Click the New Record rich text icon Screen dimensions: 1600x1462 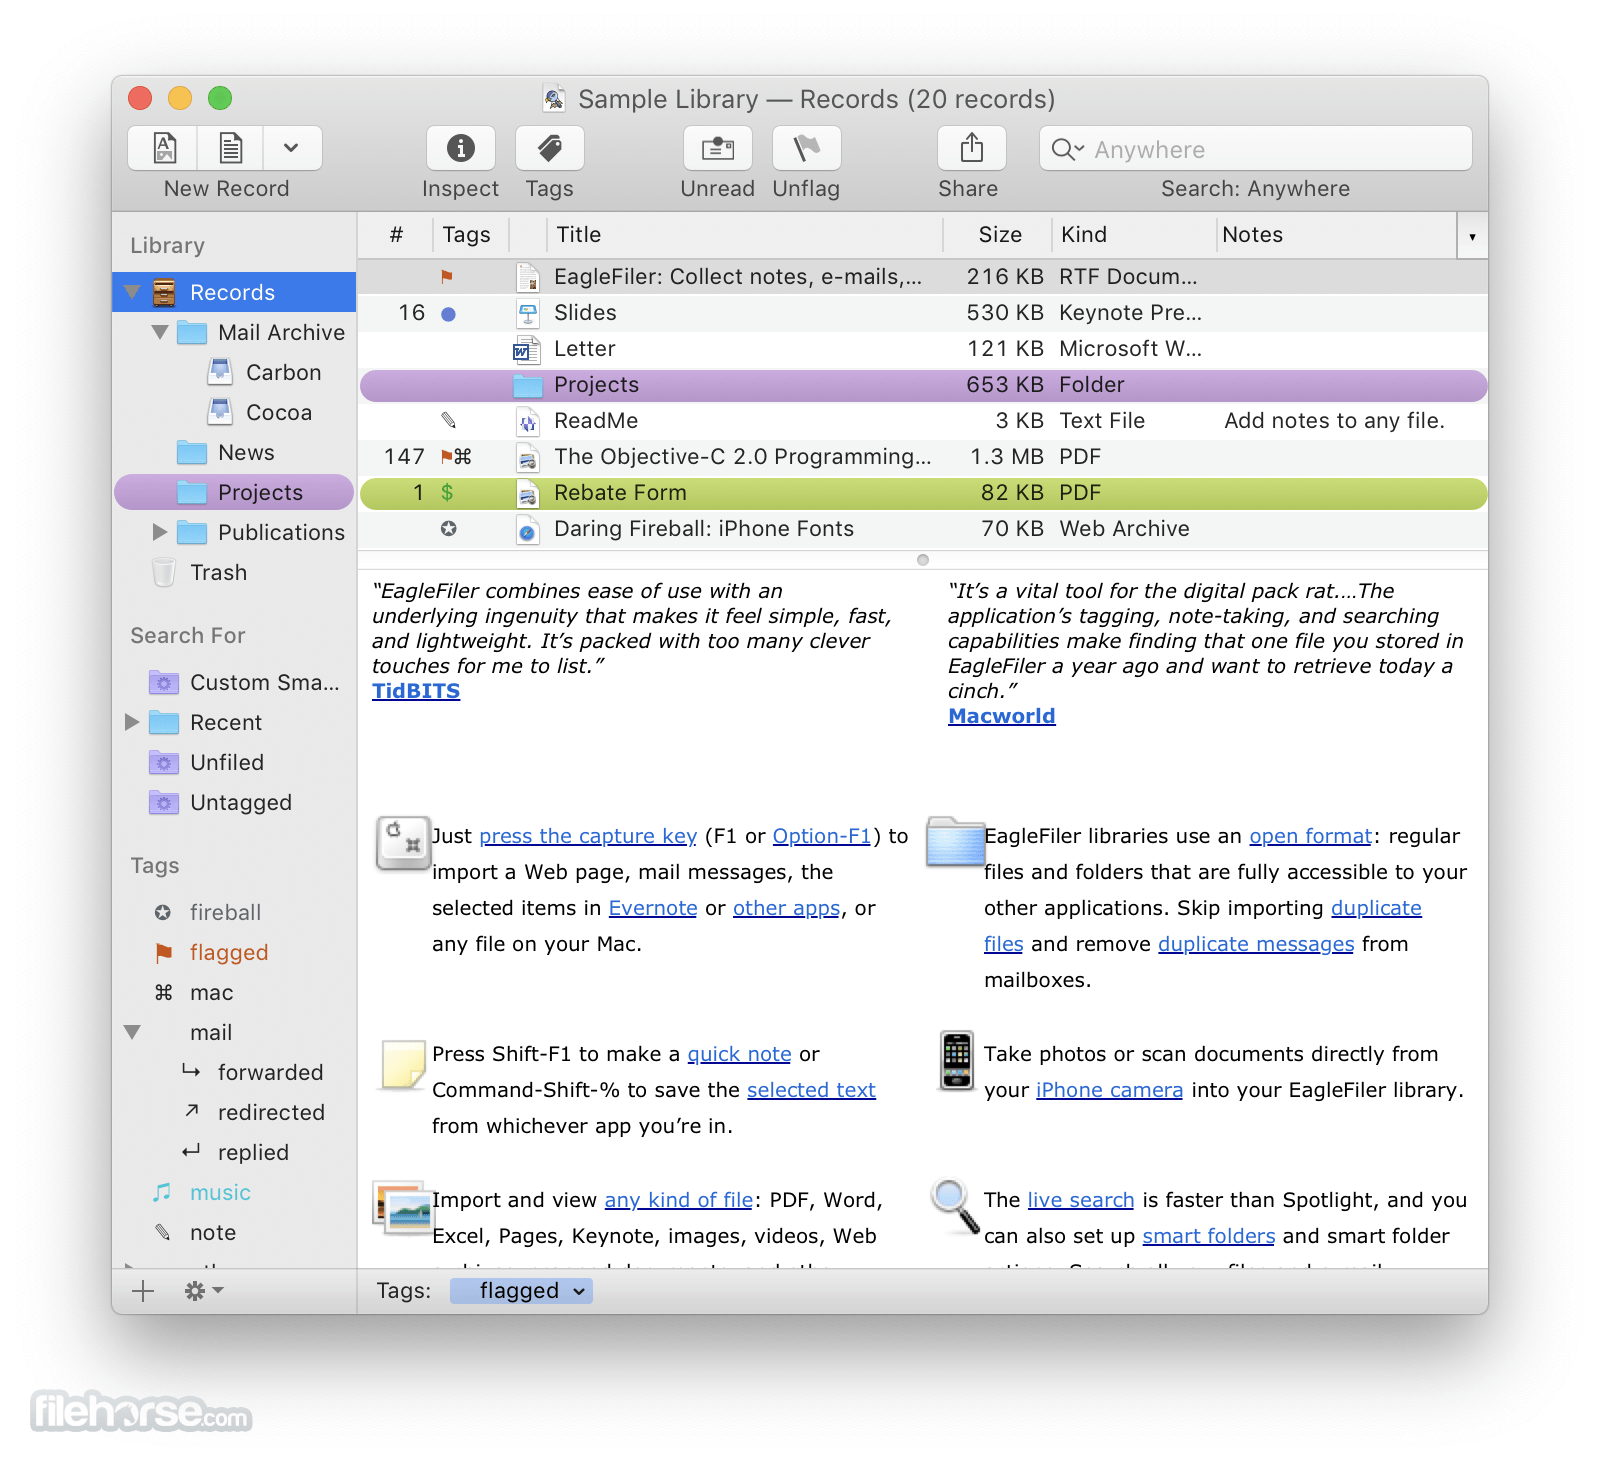pyautogui.click(x=164, y=148)
